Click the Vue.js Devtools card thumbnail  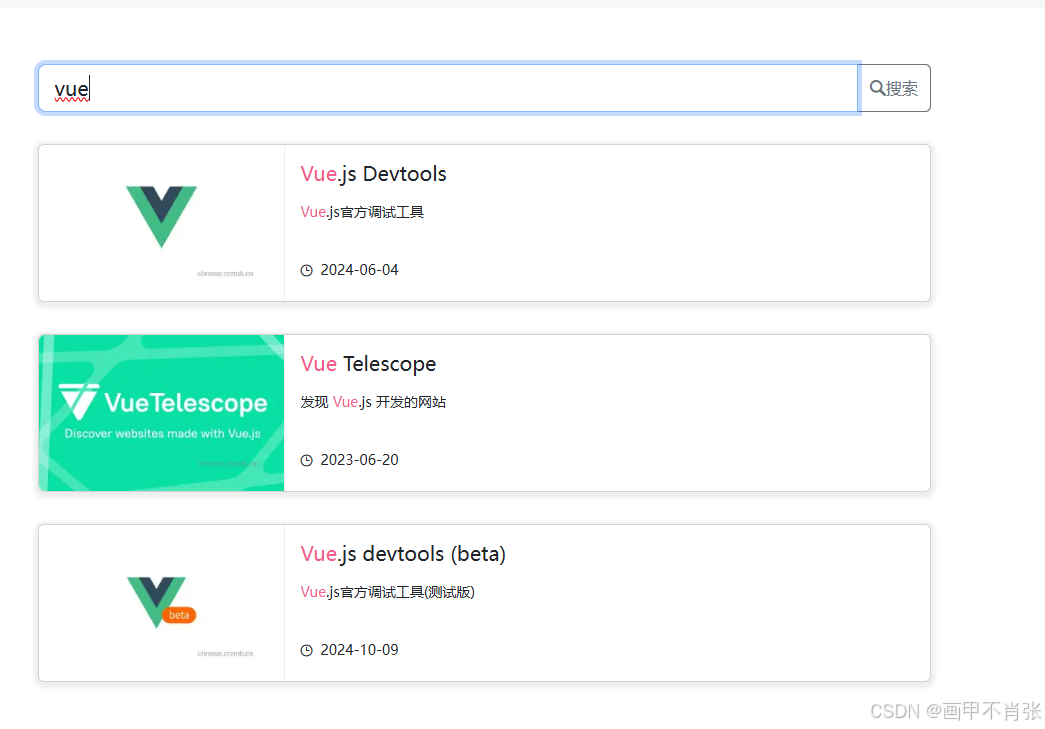pos(160,222)
